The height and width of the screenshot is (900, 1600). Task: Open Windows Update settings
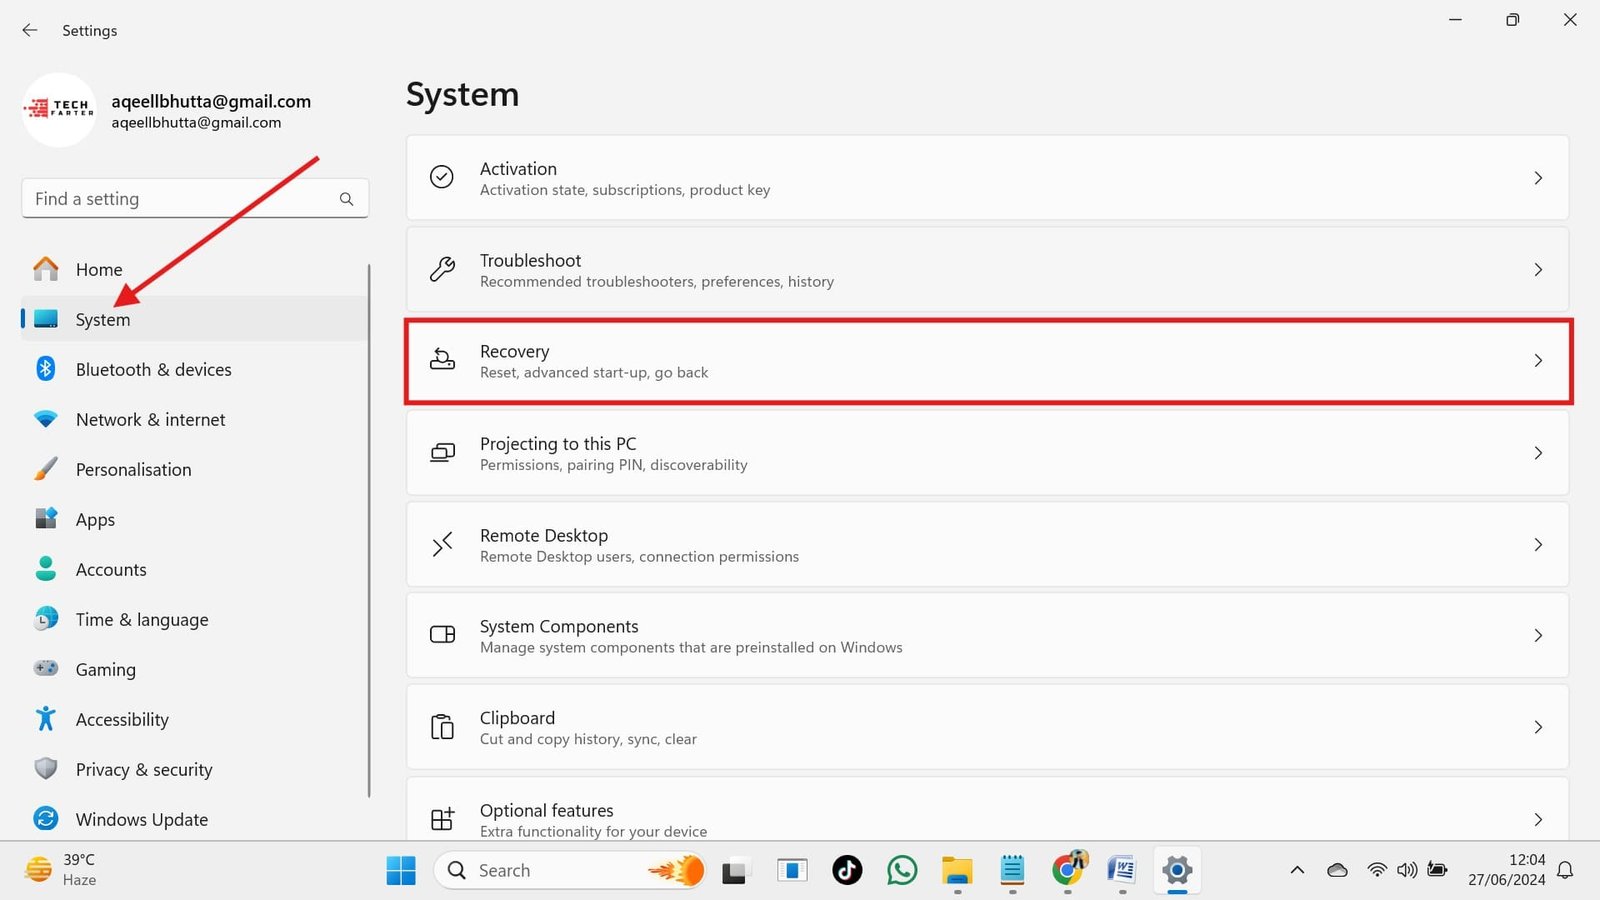tap(143, 819)
